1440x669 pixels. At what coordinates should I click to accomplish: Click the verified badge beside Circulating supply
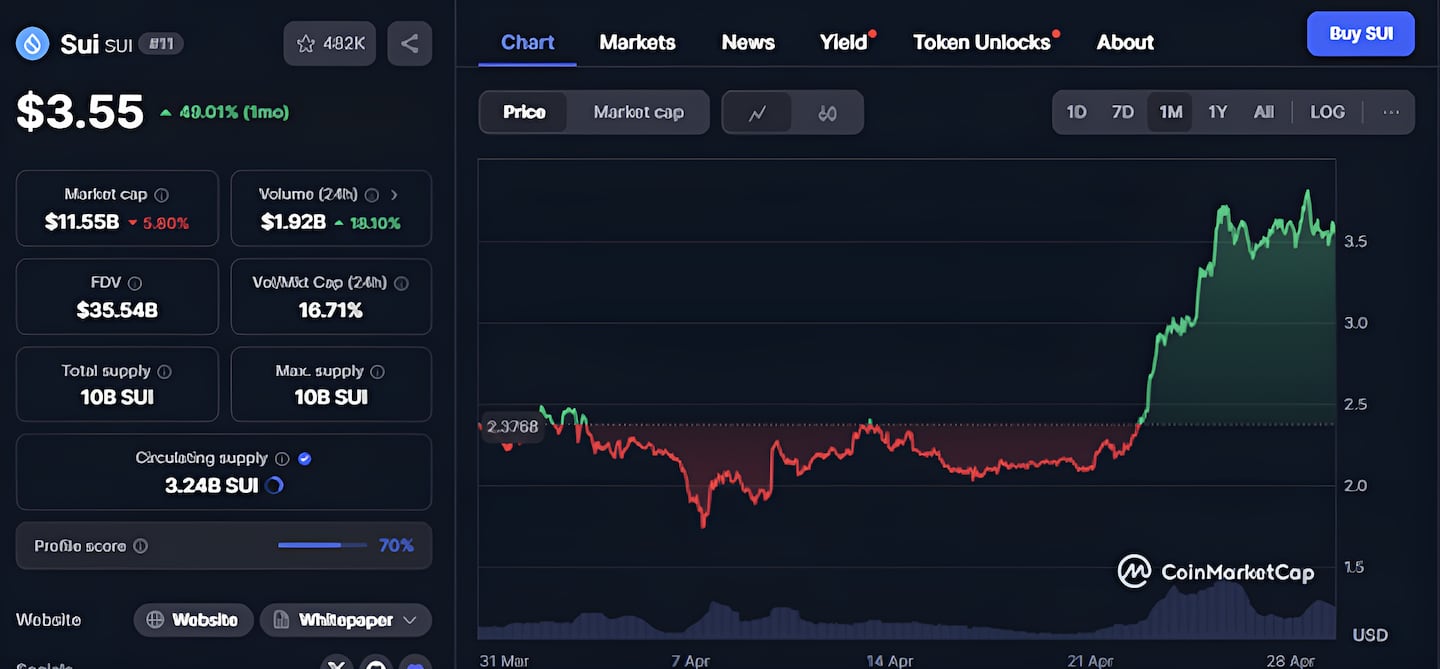coord(305,458)
